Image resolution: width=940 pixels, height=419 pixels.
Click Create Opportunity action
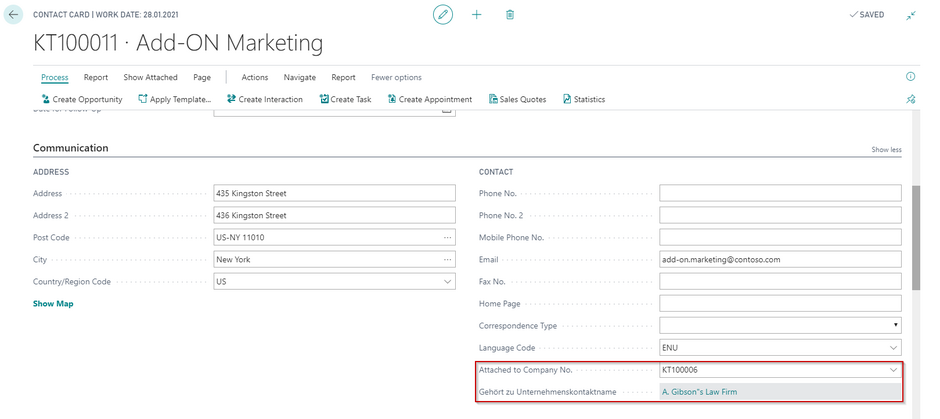point(82,99)
